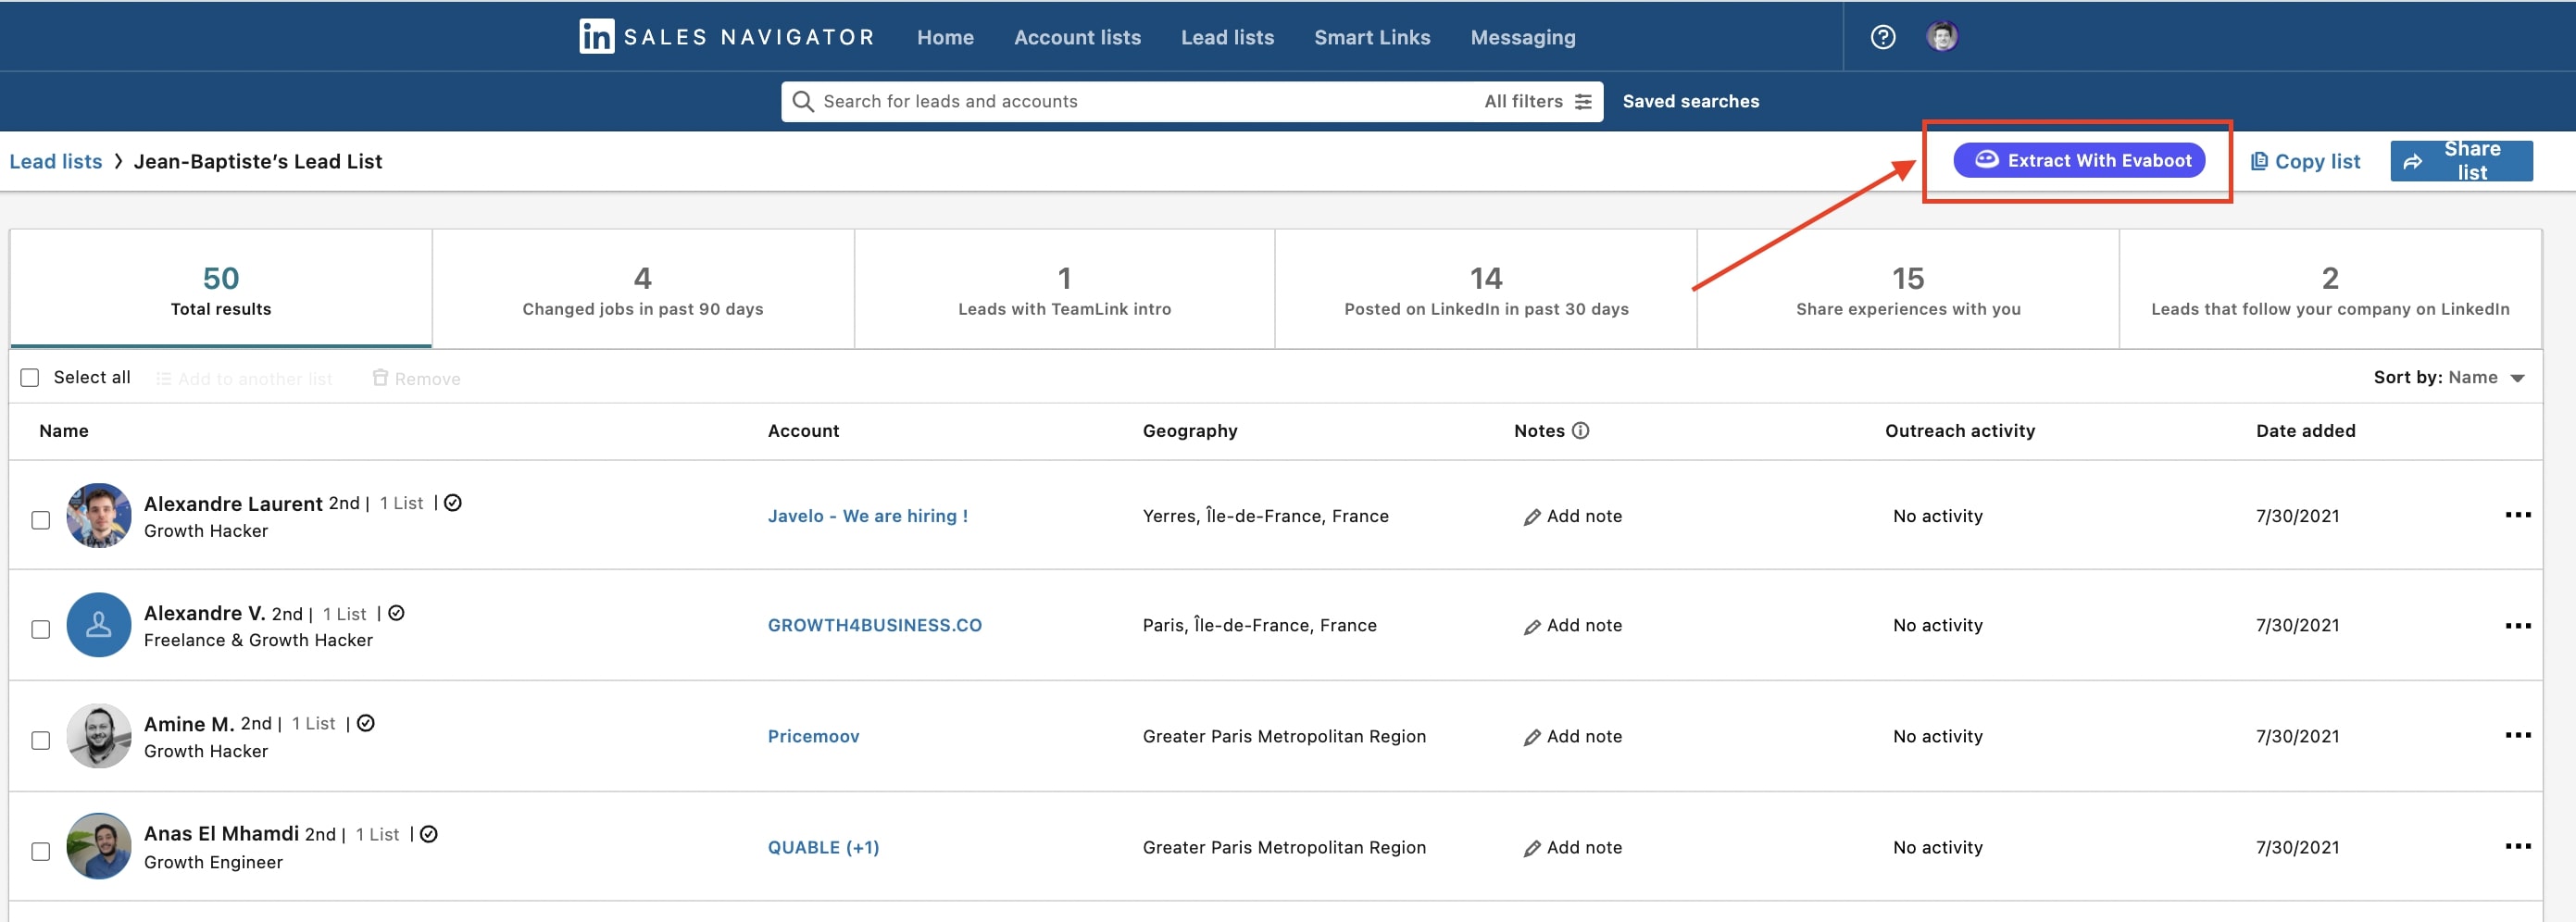
Task: Click the saved checkmark icon beside Alexandre V.
Action: click(x=396, y=613)
